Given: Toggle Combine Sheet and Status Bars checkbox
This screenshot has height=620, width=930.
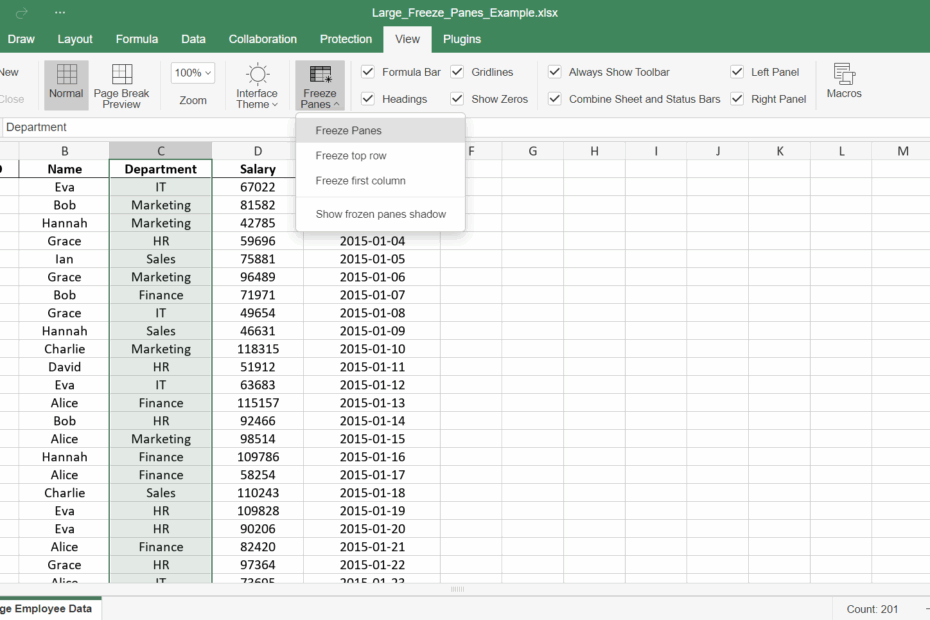Looking at the screenshot, I should (555, 98).
